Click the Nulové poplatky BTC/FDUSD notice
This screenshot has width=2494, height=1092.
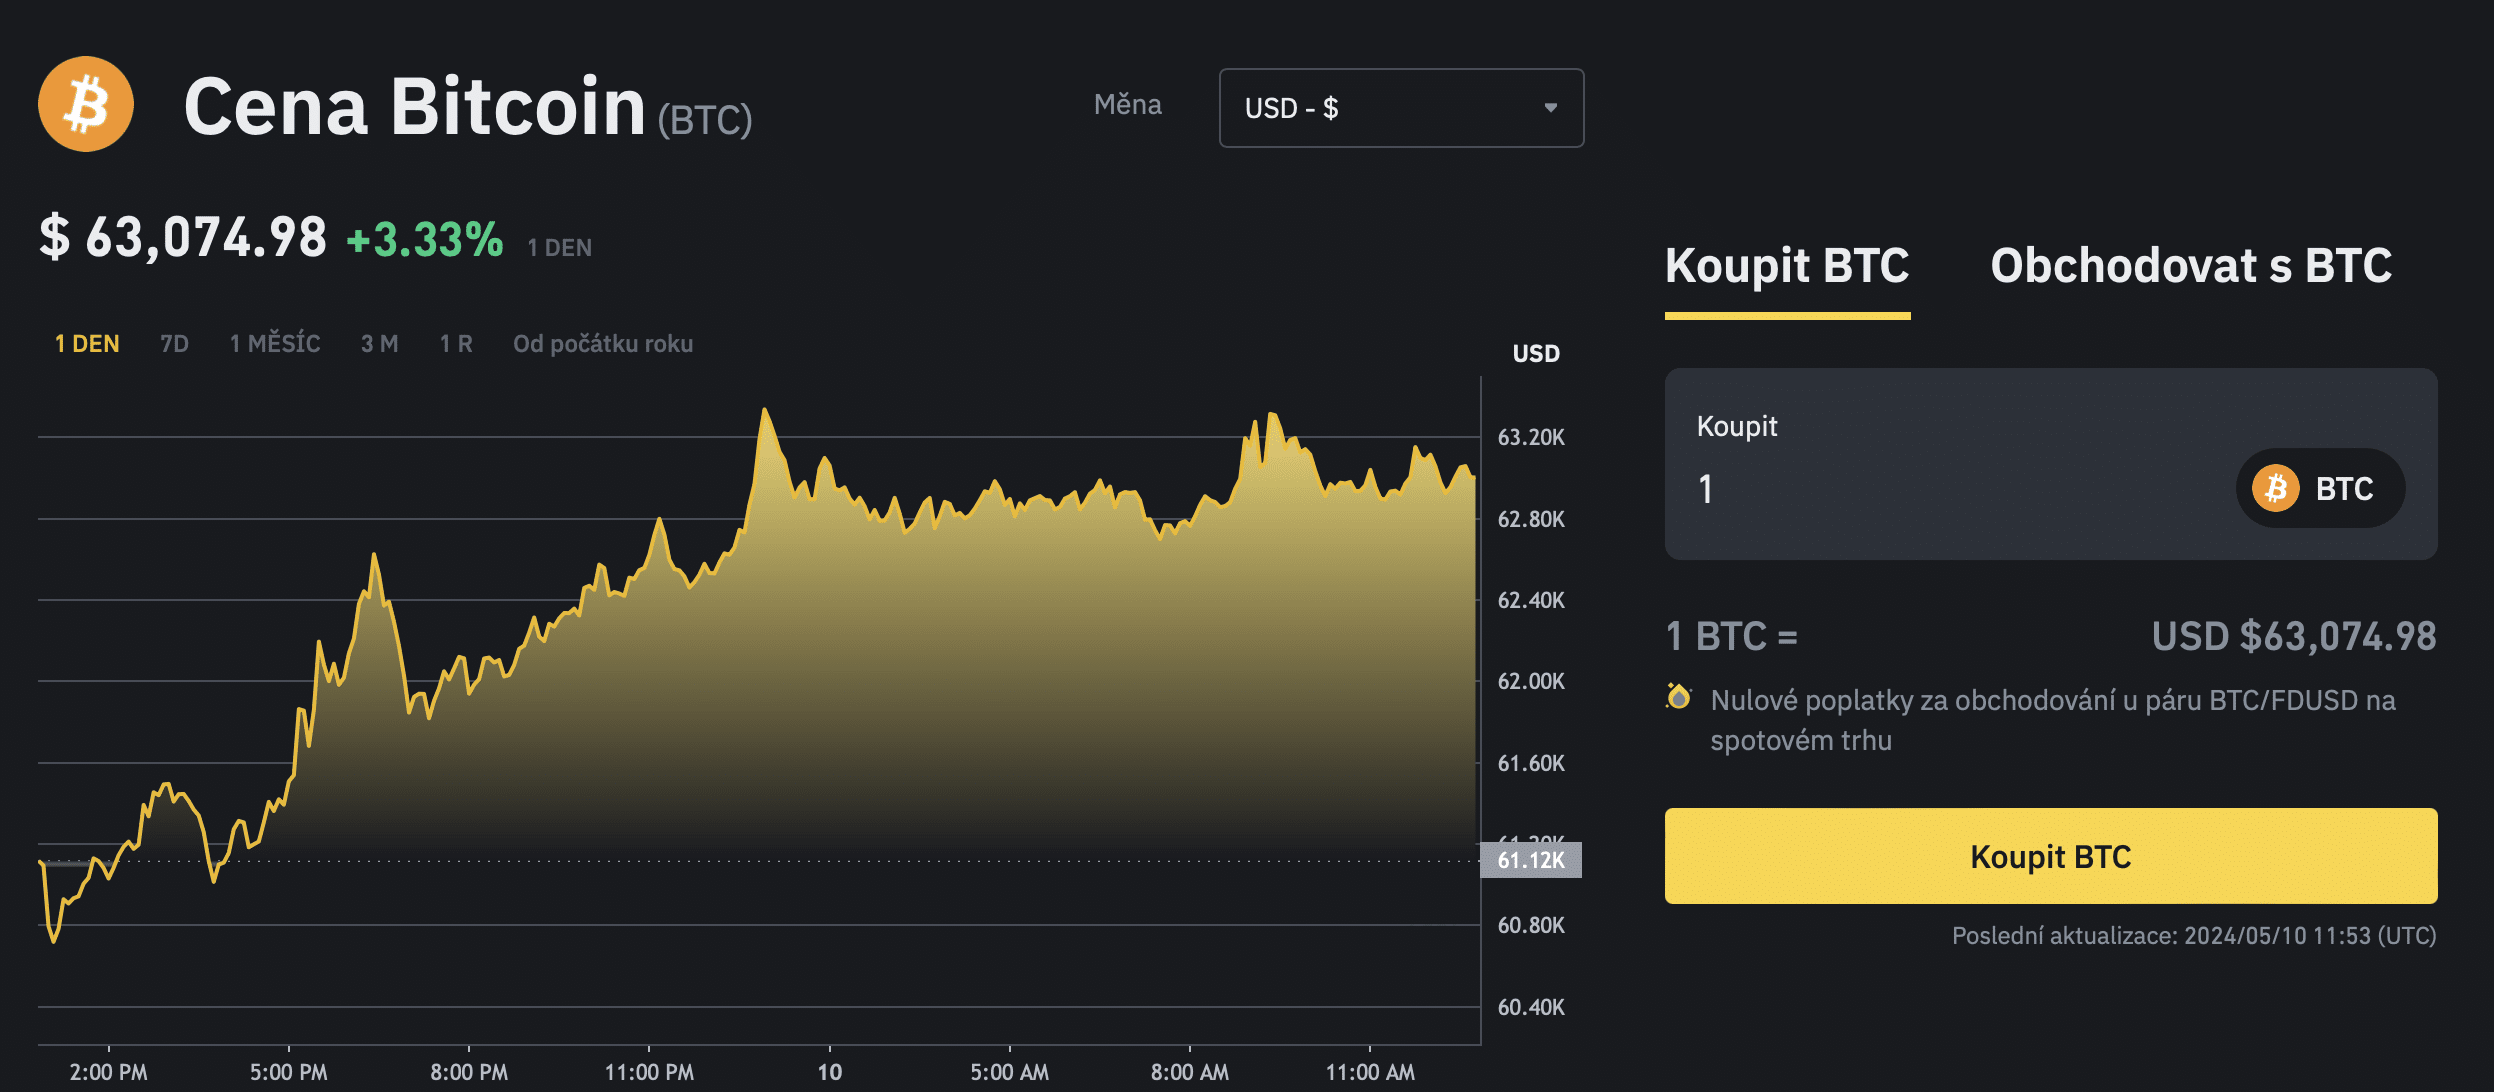click(2053, 720)
